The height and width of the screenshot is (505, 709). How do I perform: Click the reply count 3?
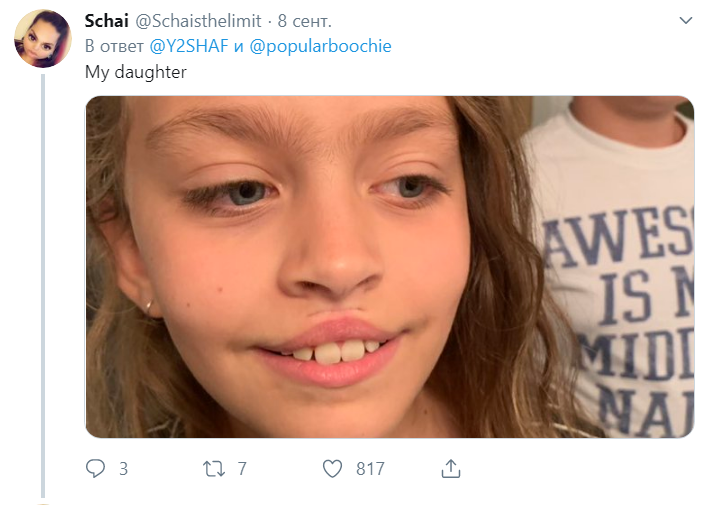123,469
